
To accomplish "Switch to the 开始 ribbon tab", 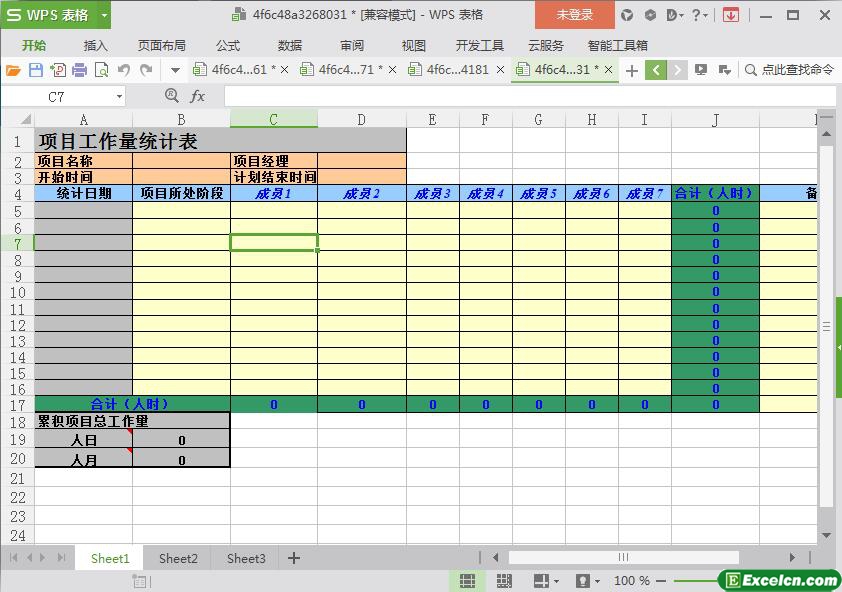I will click(x=34, y=46).
